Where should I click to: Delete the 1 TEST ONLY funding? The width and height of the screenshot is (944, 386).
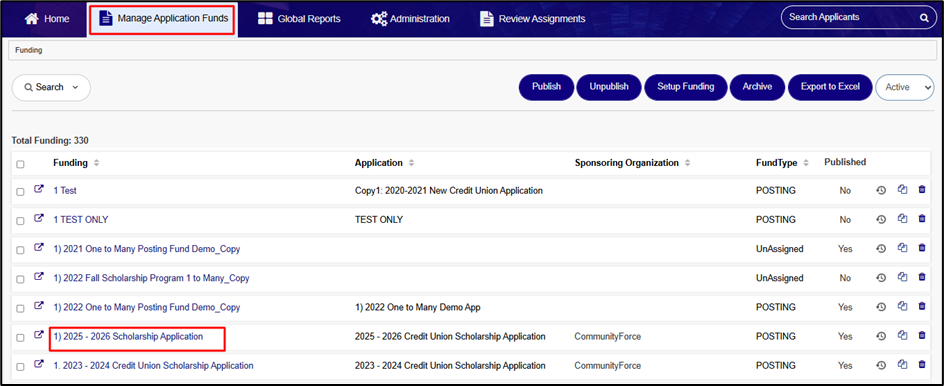click(922, 219)
